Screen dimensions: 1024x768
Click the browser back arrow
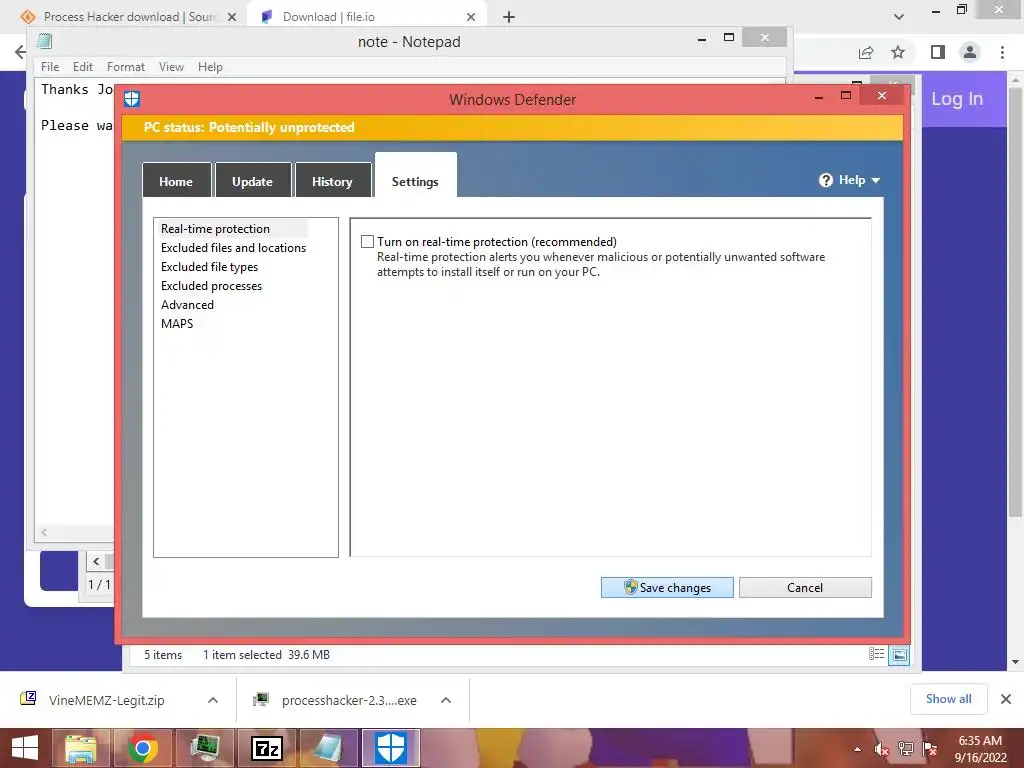(x=20, y=52)
